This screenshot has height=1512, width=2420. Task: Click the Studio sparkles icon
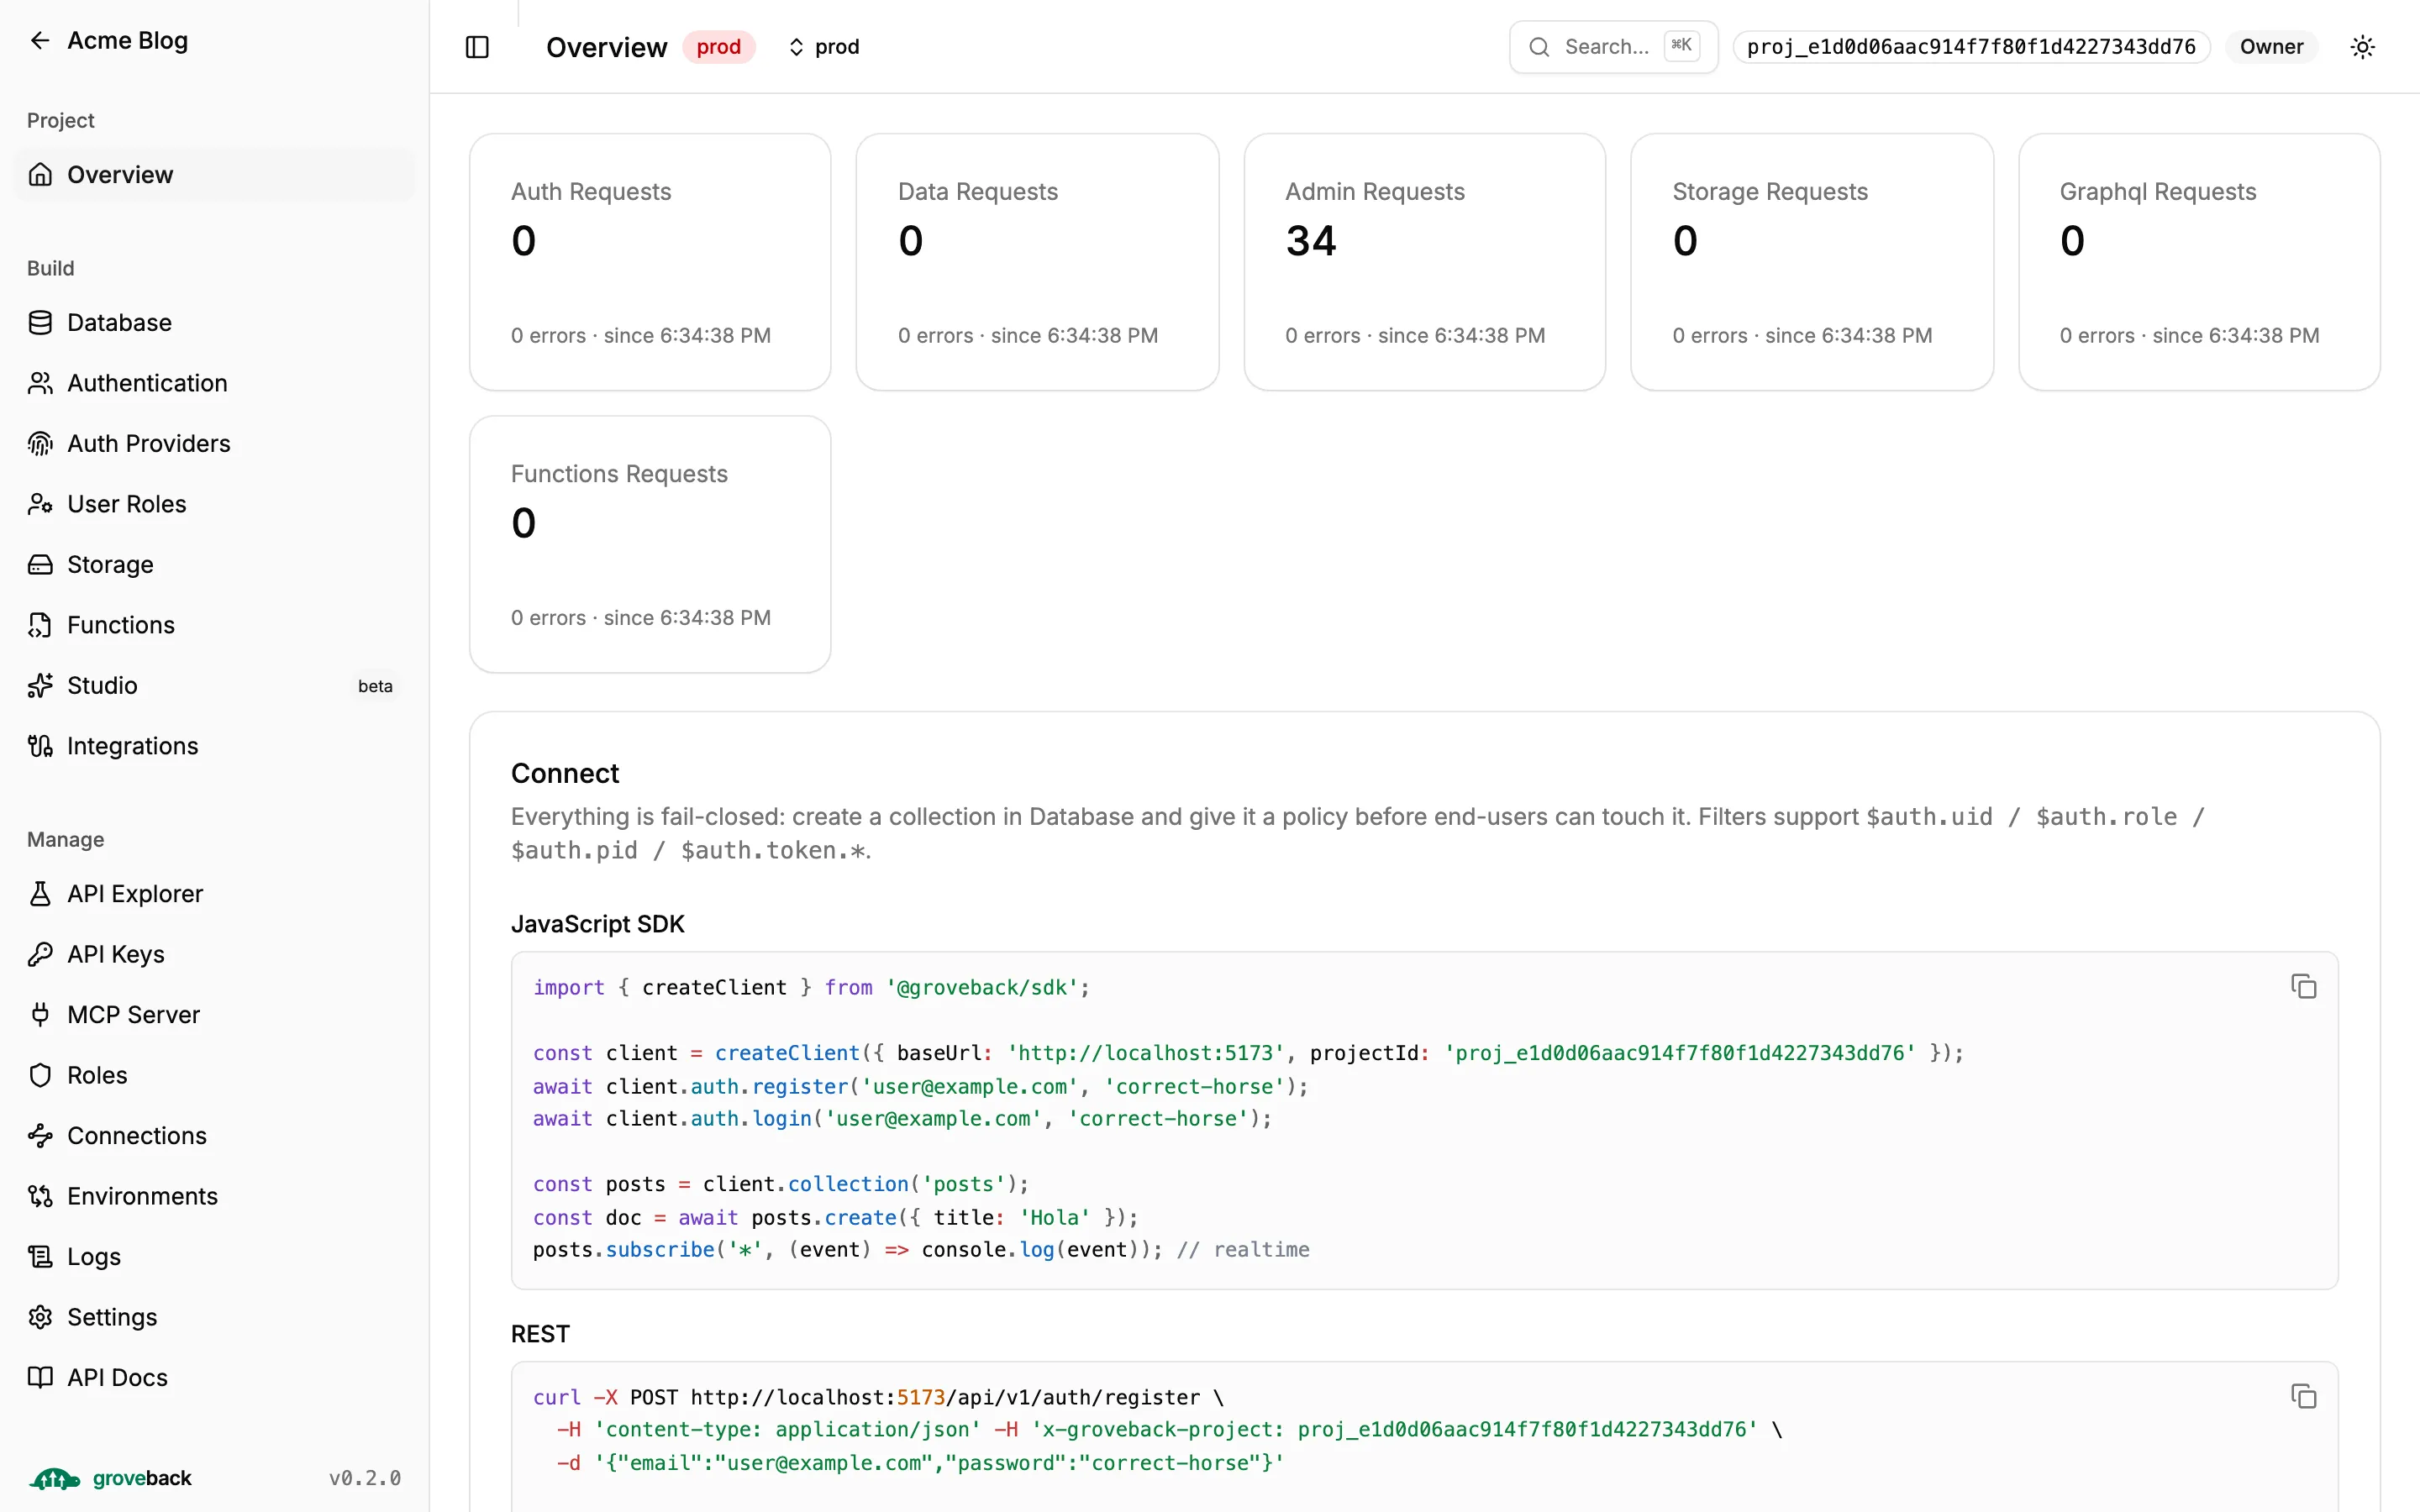click(x=40, y=686)
